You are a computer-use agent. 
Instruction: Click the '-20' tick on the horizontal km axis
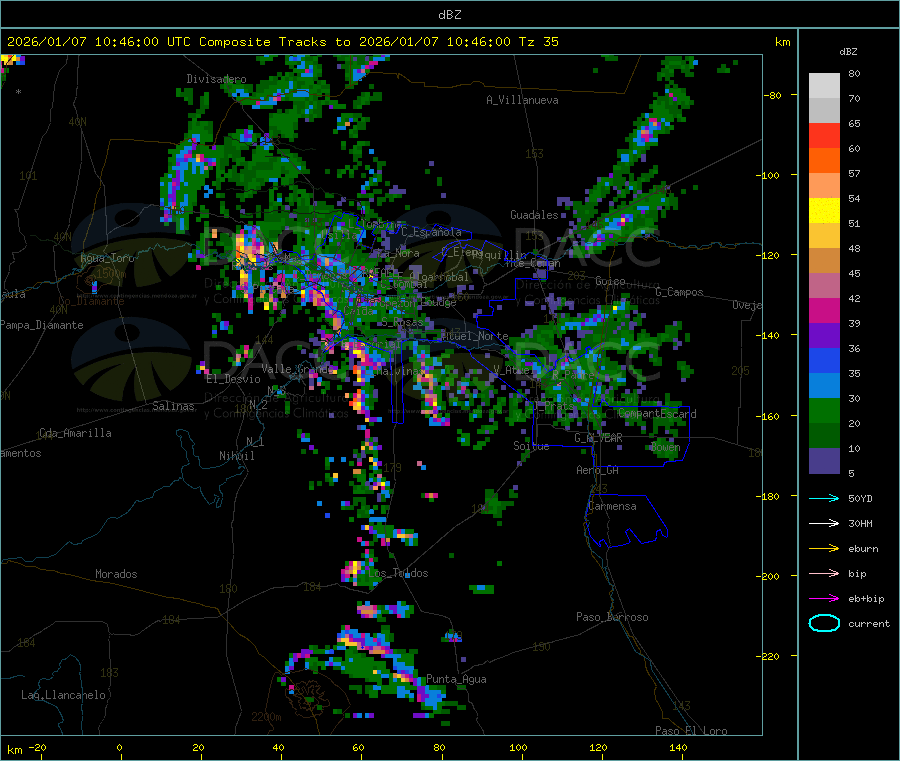coord(38,747)
